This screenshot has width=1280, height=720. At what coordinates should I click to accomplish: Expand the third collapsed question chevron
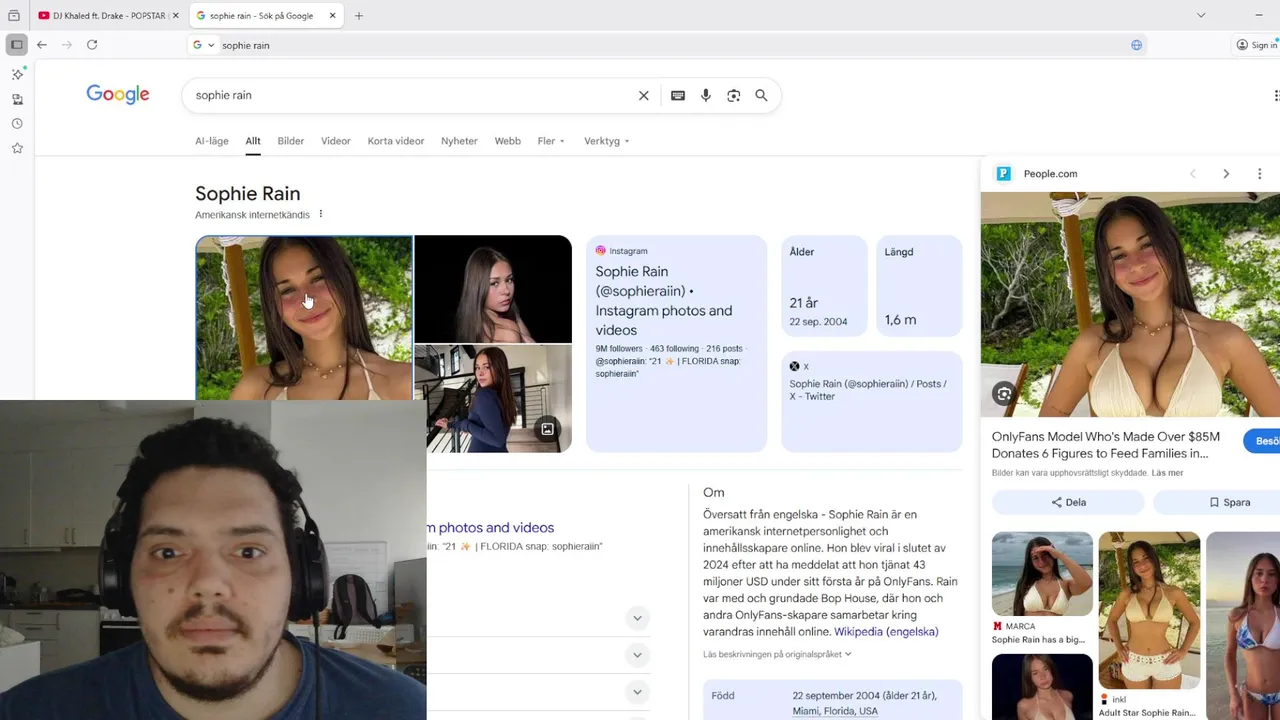click(x=637, y=692)
